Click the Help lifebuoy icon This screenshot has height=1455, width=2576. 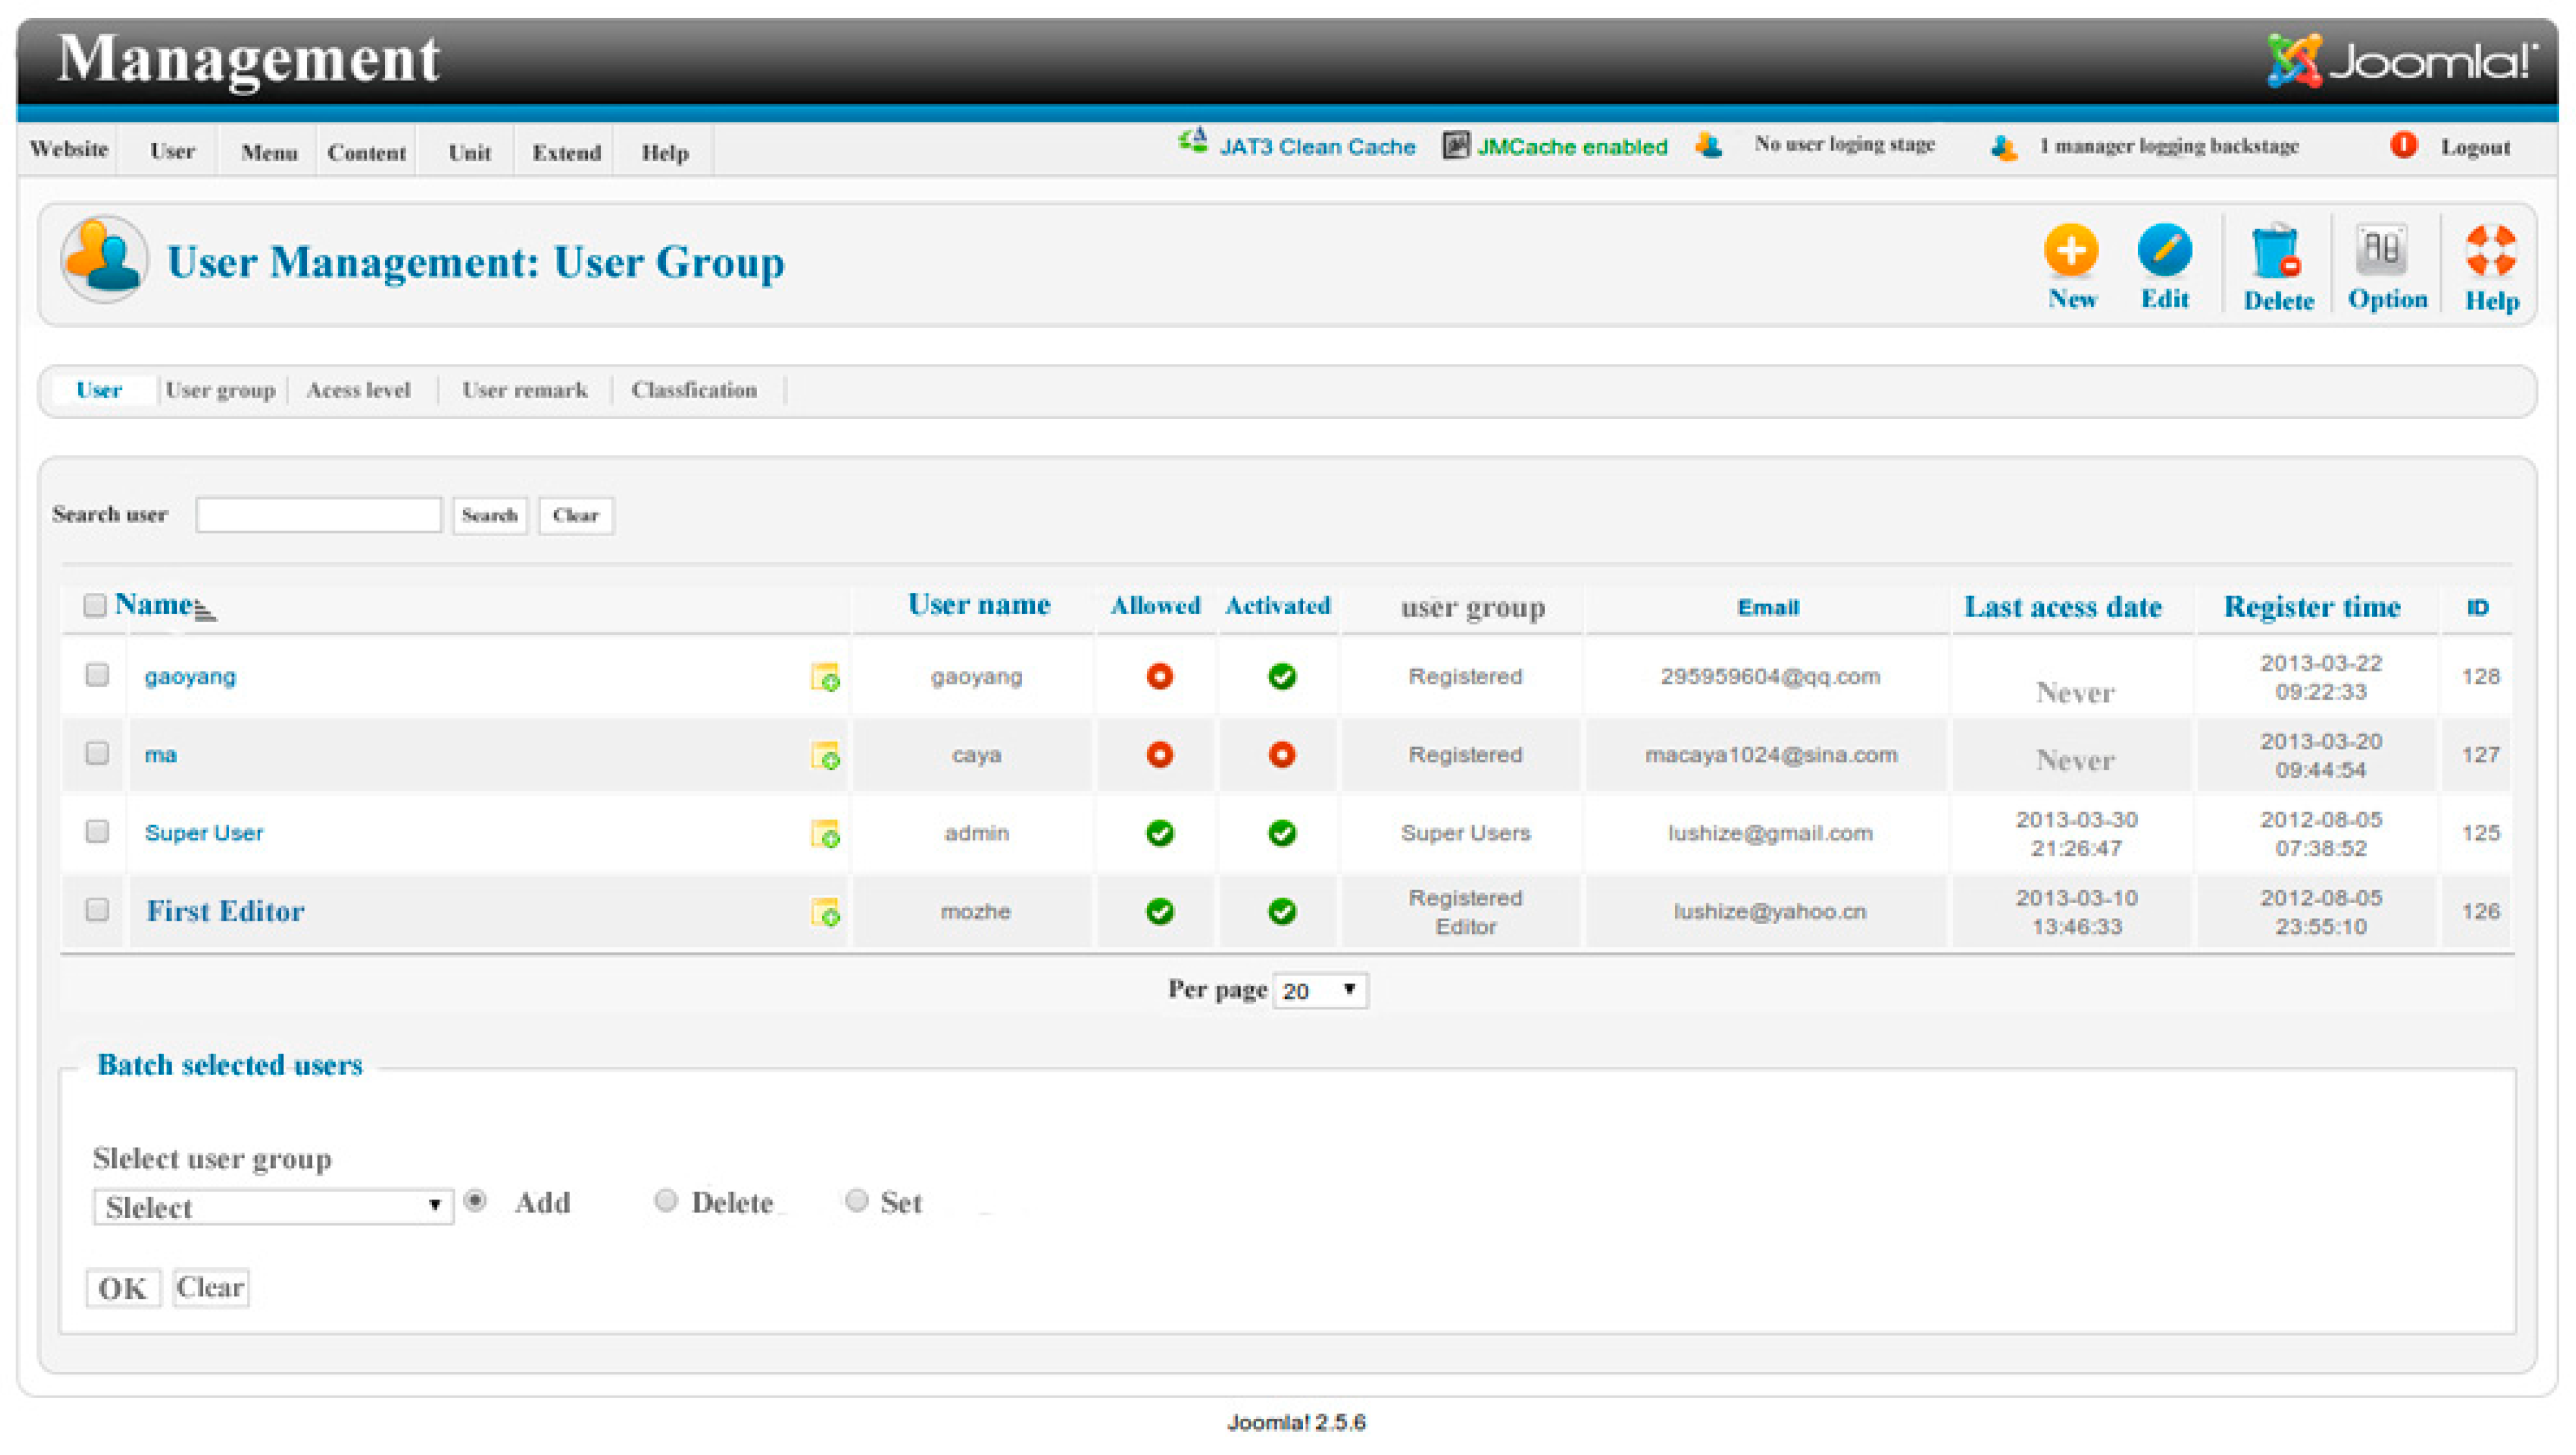(2490, 251)
